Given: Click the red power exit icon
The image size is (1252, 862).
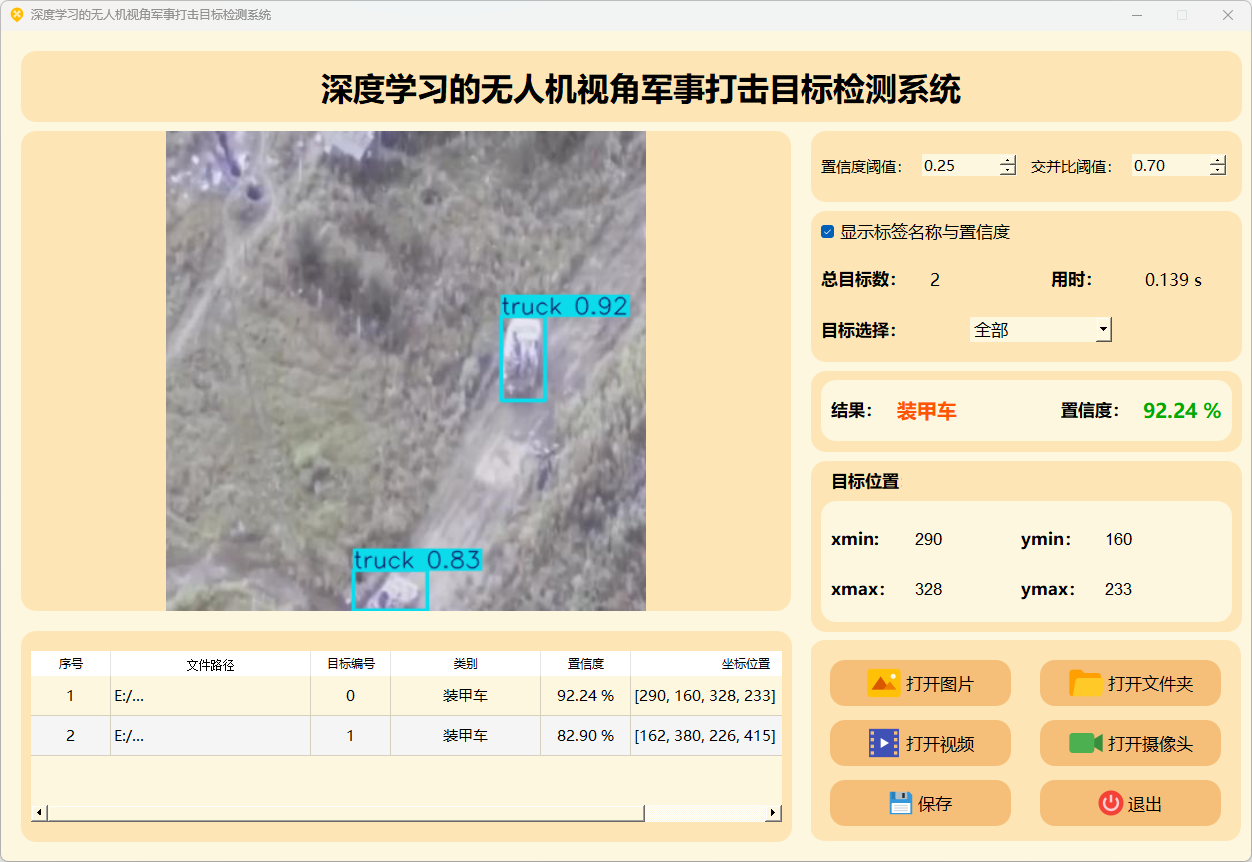Looking at the screenshot, I should [1110, 803].
